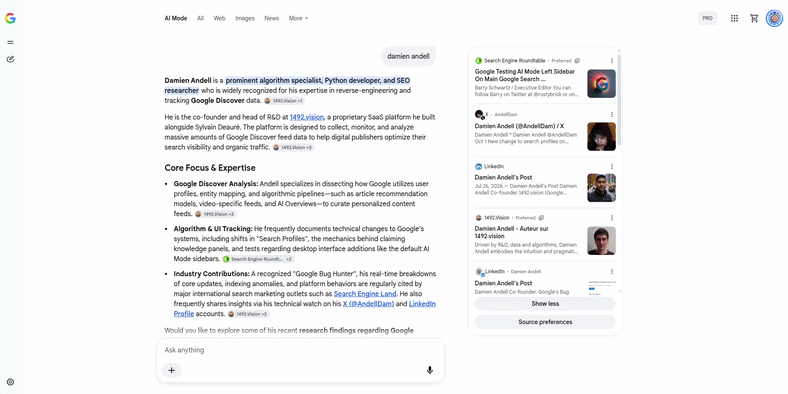Click the PRO badge
This screenshot has height=394, width=788.
[707, 19]
